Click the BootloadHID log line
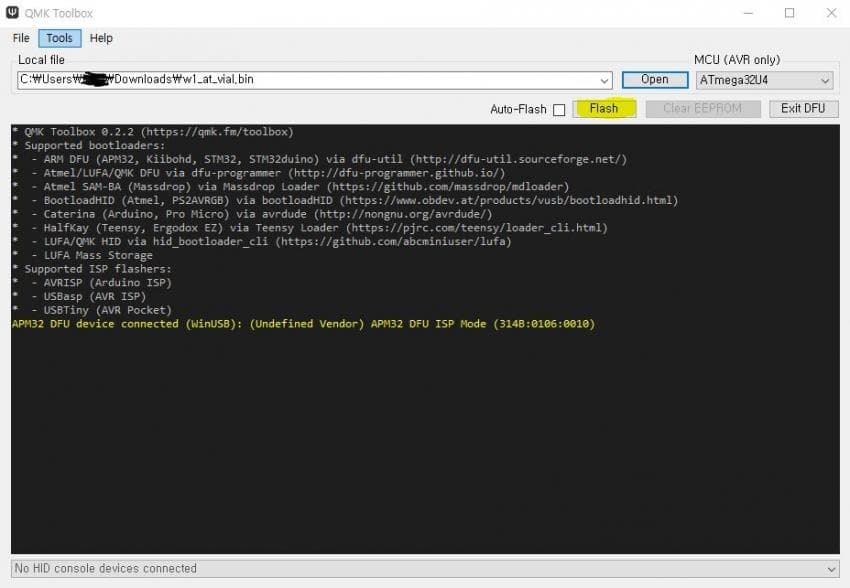Image resolution: width=850 pixels, height=588 pixels. (345, 201)
